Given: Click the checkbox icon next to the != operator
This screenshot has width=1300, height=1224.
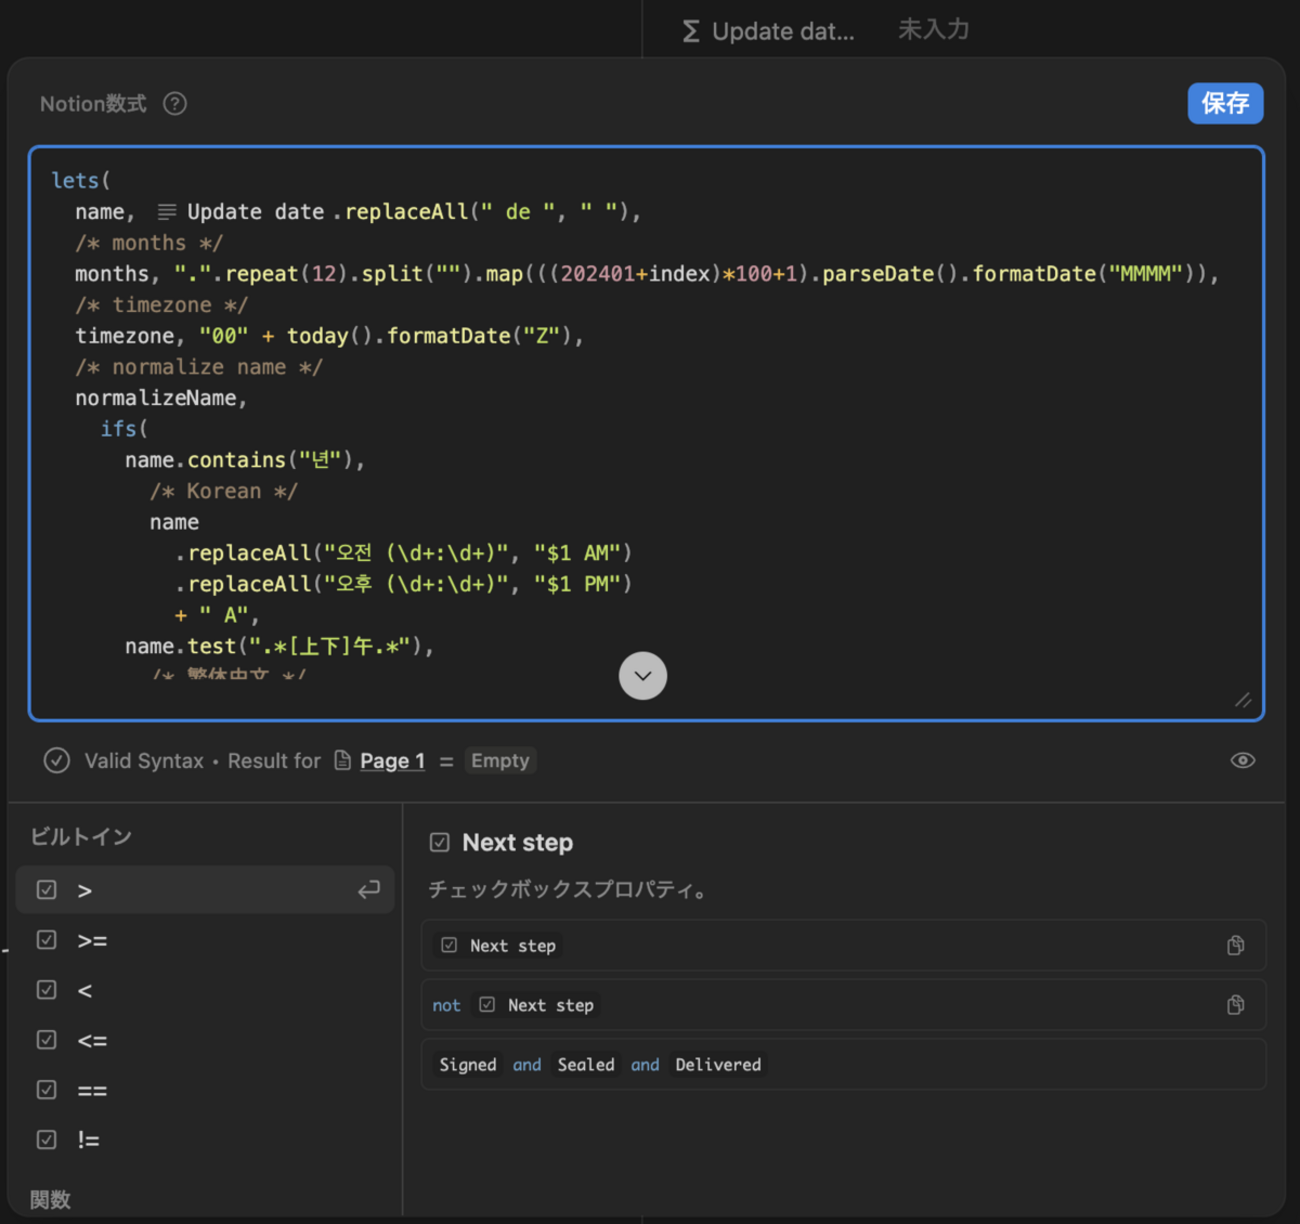Looking at the screenshot, I should point(46,1139).
